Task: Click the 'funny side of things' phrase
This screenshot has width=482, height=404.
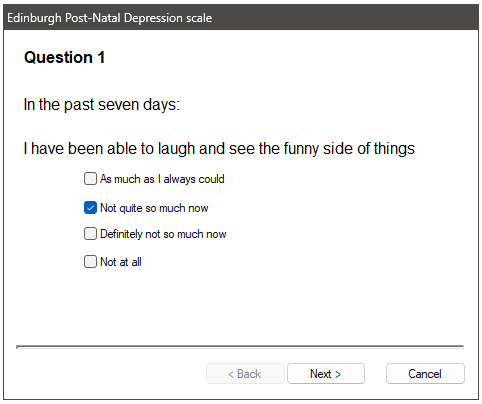Action: click(349, 149)
